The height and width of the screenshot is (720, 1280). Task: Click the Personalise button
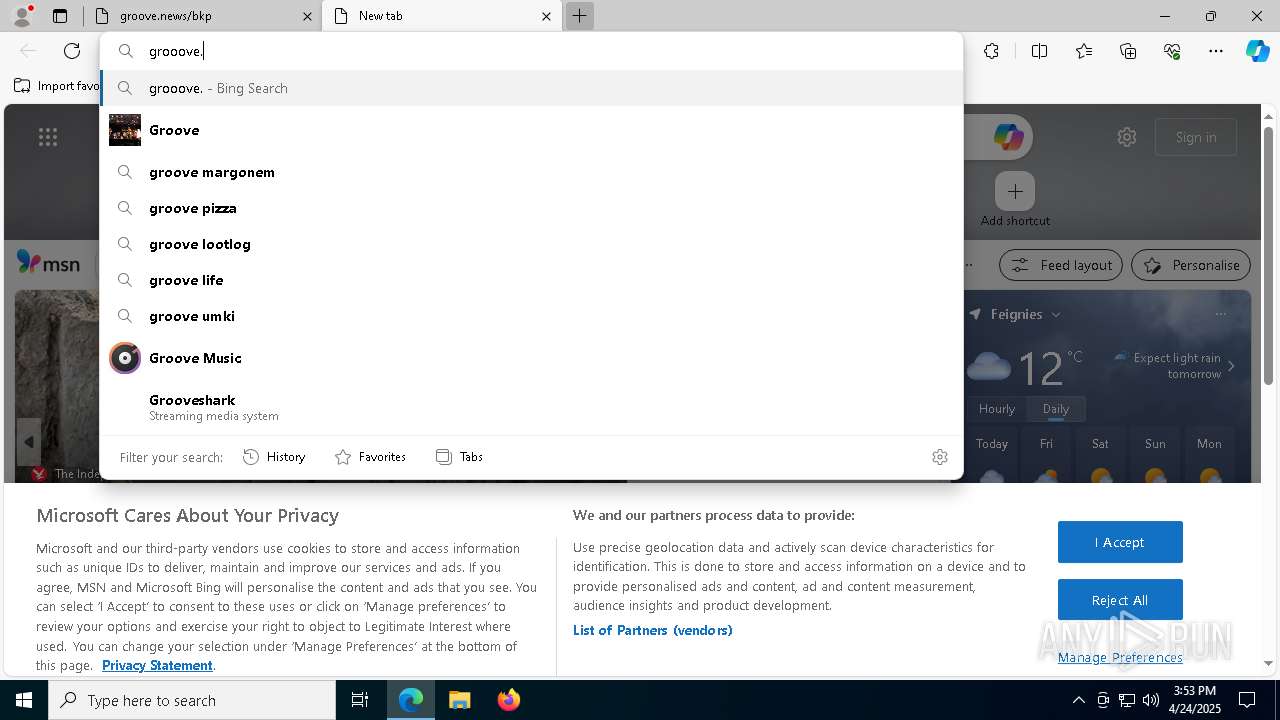1191,265
